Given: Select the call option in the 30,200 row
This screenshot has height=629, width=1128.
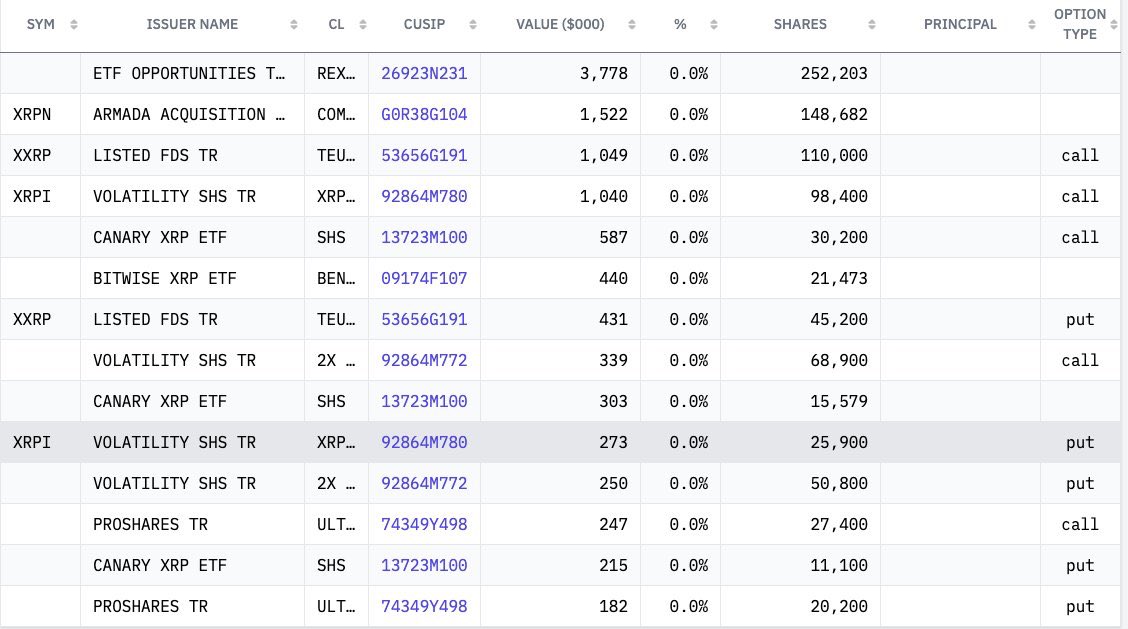Looking at the screenshot, I should pos(1080,237).
